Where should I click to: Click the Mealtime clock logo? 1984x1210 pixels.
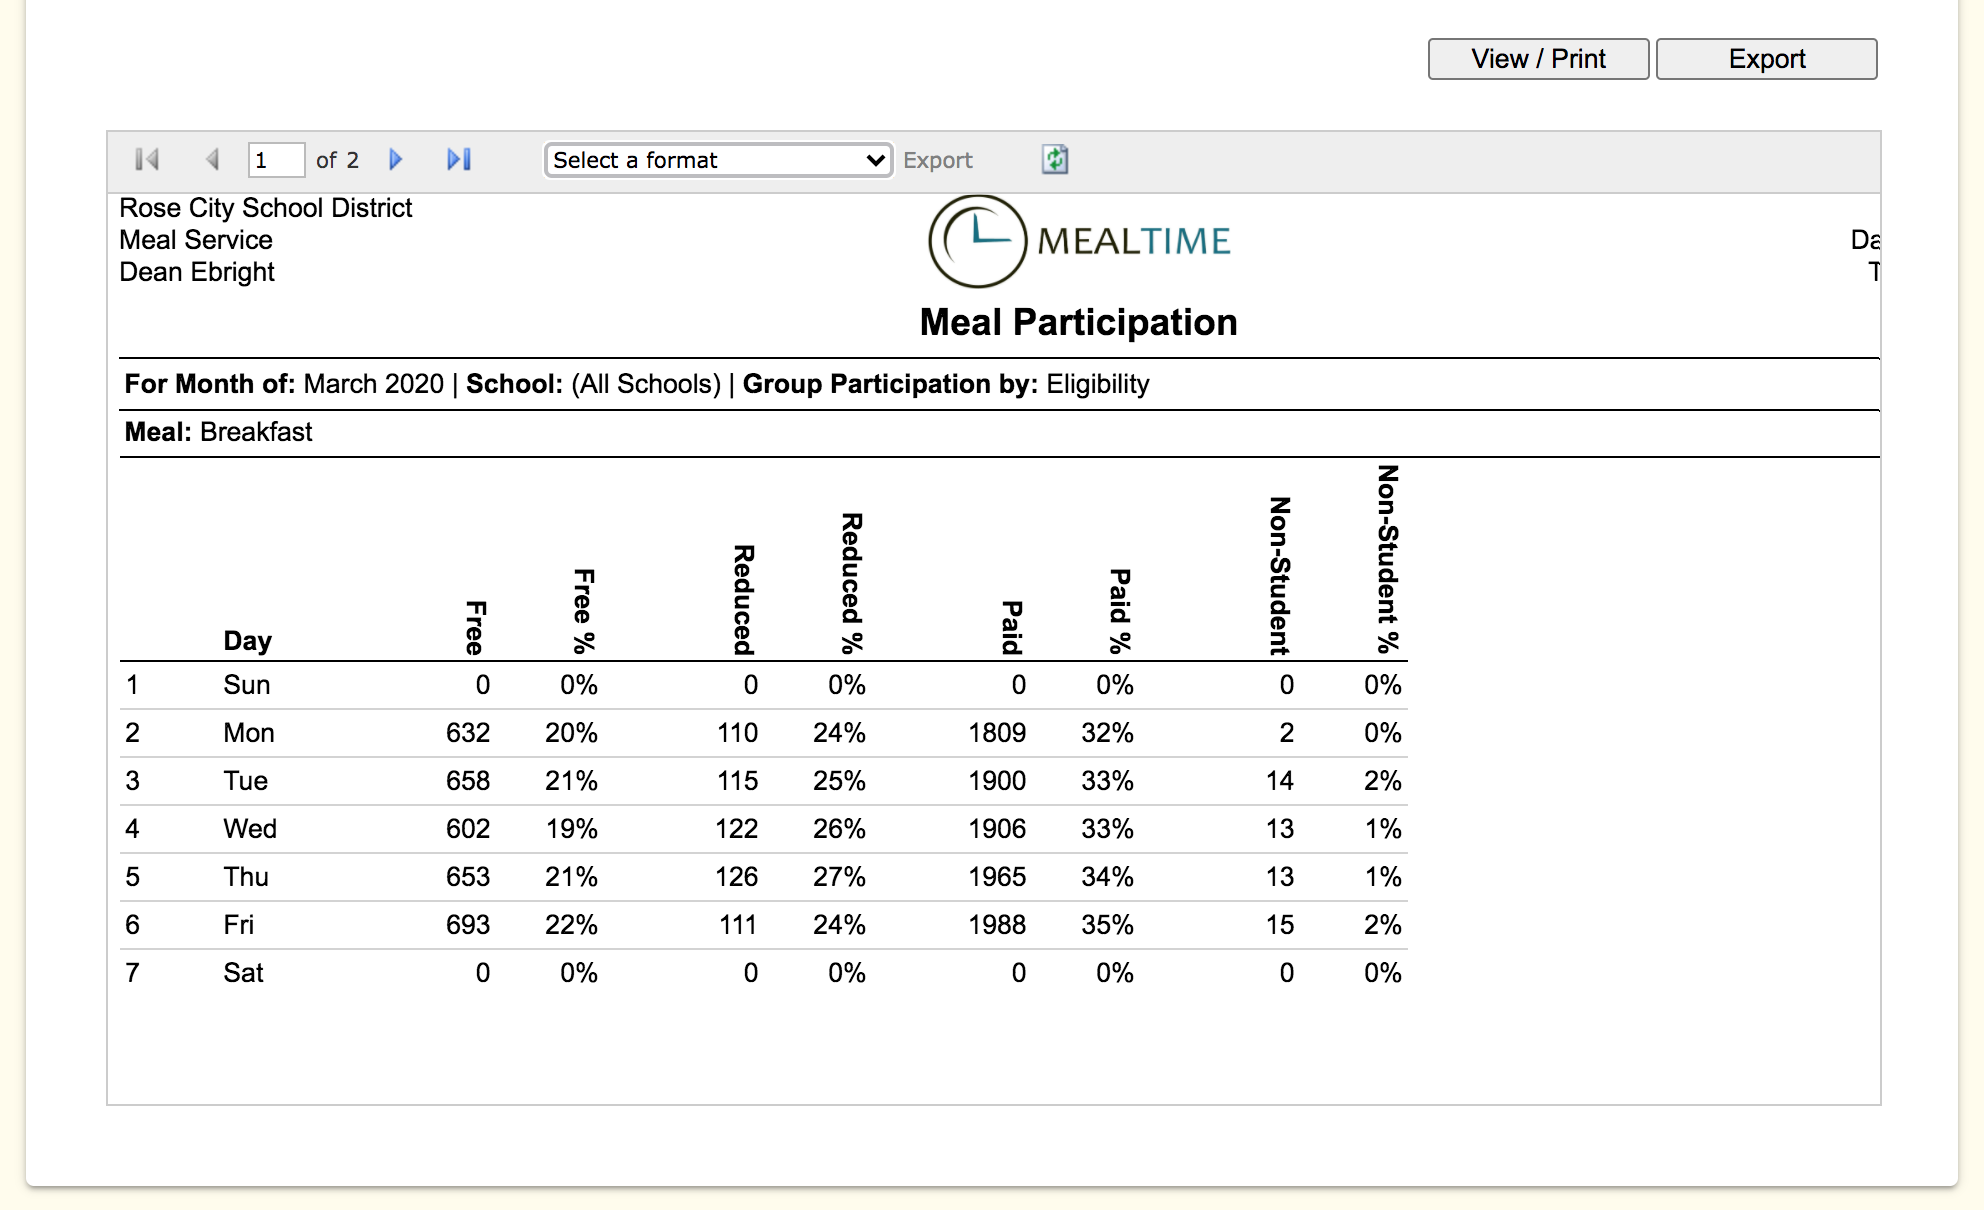click(x=977, y=241)
